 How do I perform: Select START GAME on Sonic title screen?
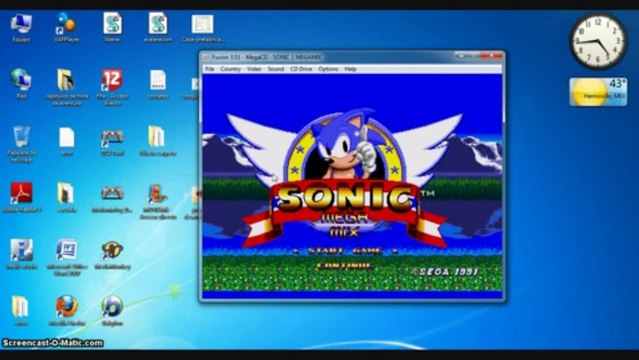pos(345,251)
